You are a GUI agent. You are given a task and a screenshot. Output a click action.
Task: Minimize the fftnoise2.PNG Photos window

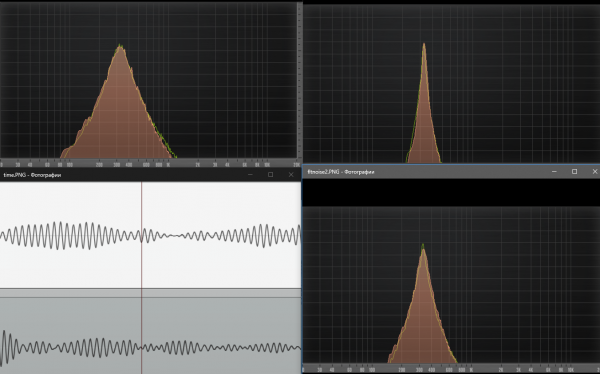coord(554,171)
